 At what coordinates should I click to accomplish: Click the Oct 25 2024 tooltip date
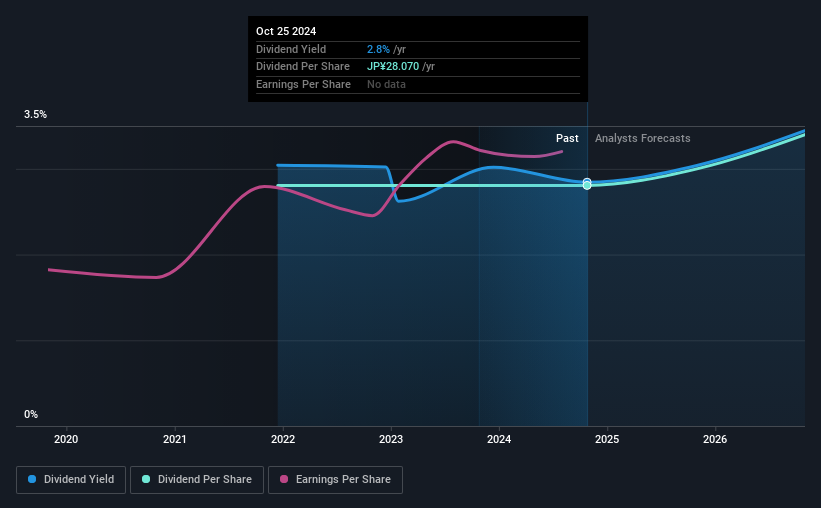click(x=286, y=31)
